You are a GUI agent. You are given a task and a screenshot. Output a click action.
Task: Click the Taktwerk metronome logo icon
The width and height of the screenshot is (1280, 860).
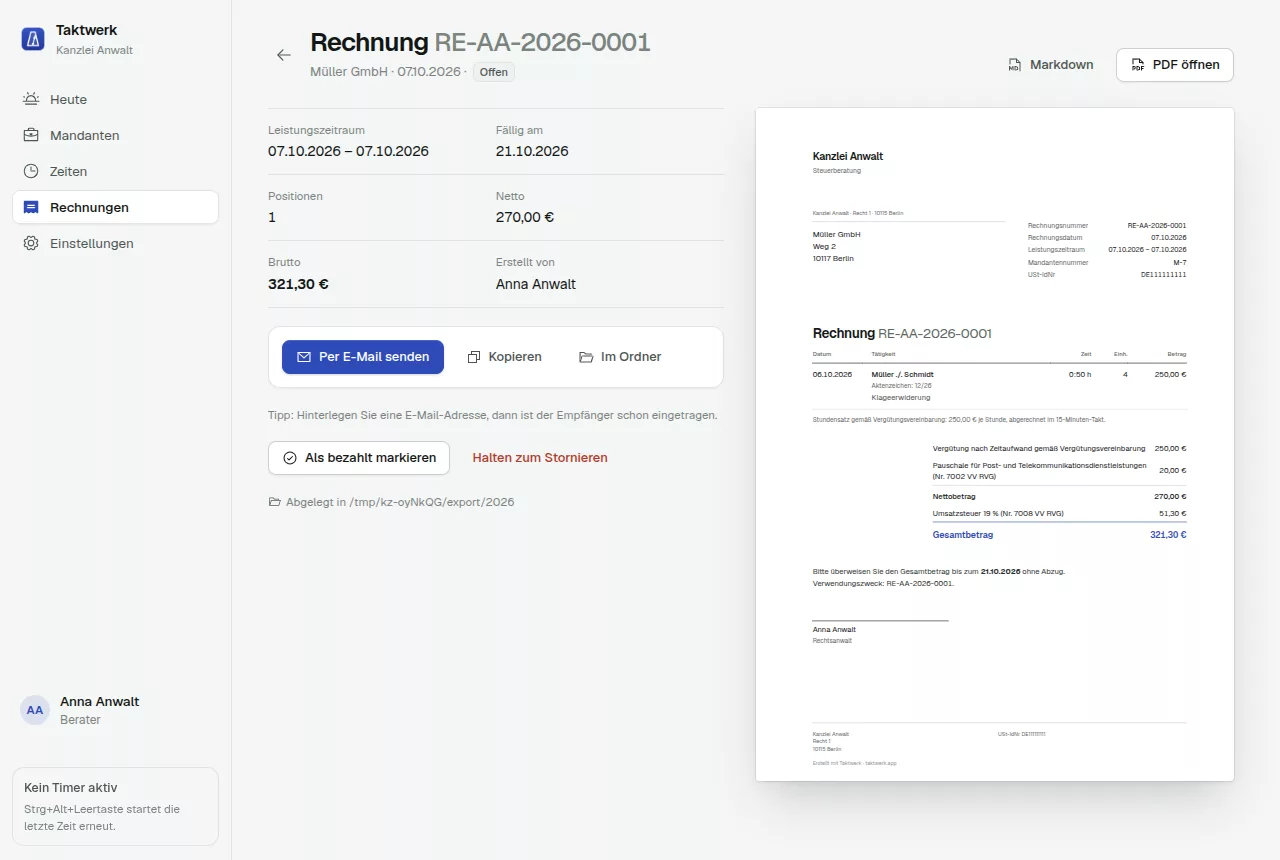(33, 39)
